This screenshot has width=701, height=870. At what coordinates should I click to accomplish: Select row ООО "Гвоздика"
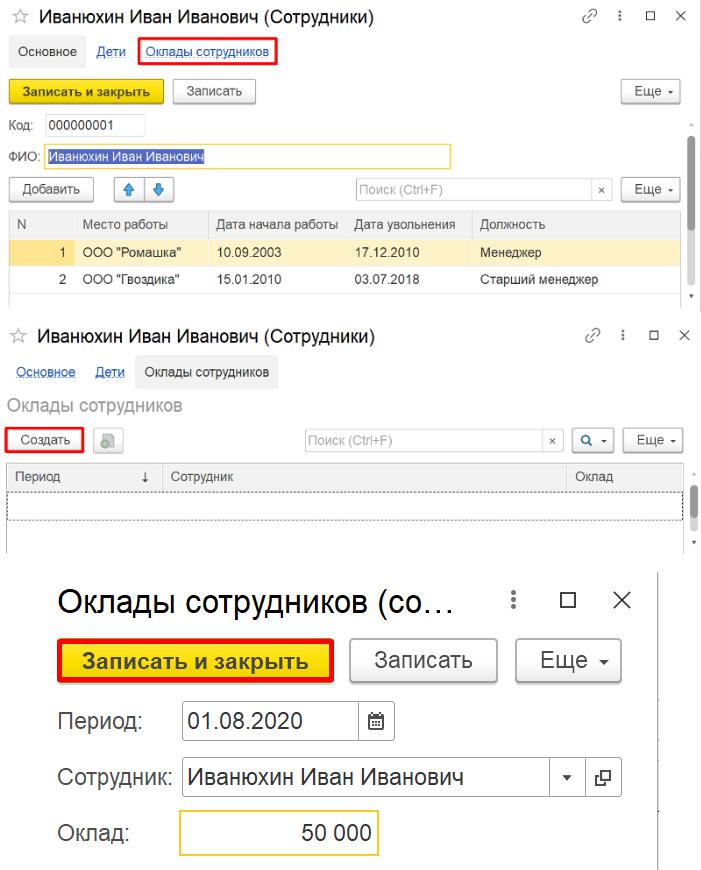345,280
